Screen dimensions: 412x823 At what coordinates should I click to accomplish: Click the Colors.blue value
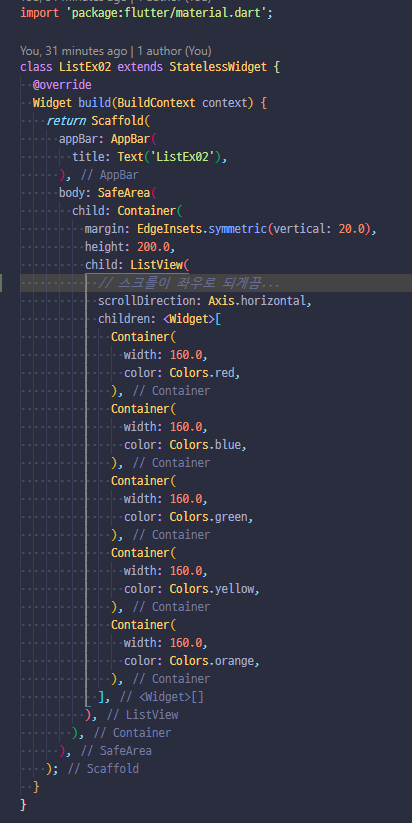pos(205,445)
